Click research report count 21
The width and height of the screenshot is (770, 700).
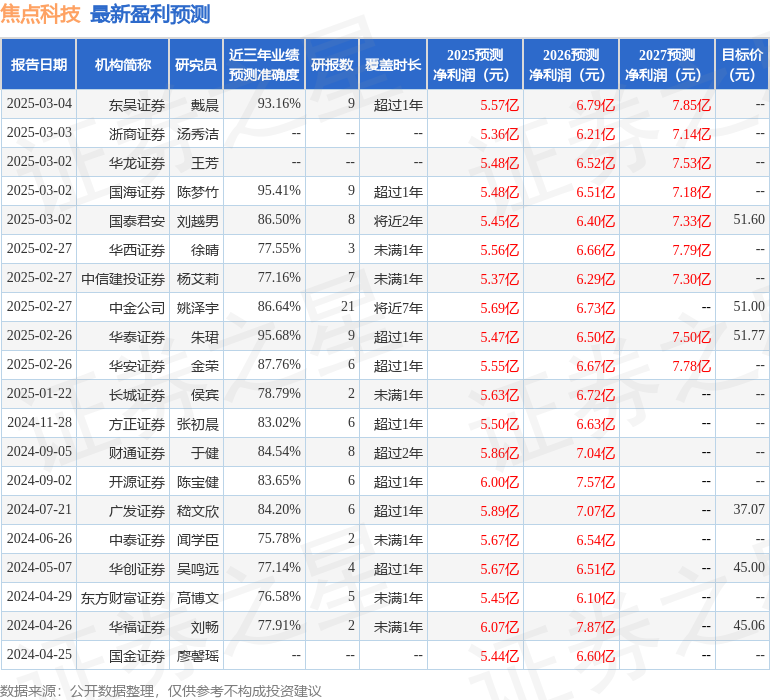click(x=348, y=307)
